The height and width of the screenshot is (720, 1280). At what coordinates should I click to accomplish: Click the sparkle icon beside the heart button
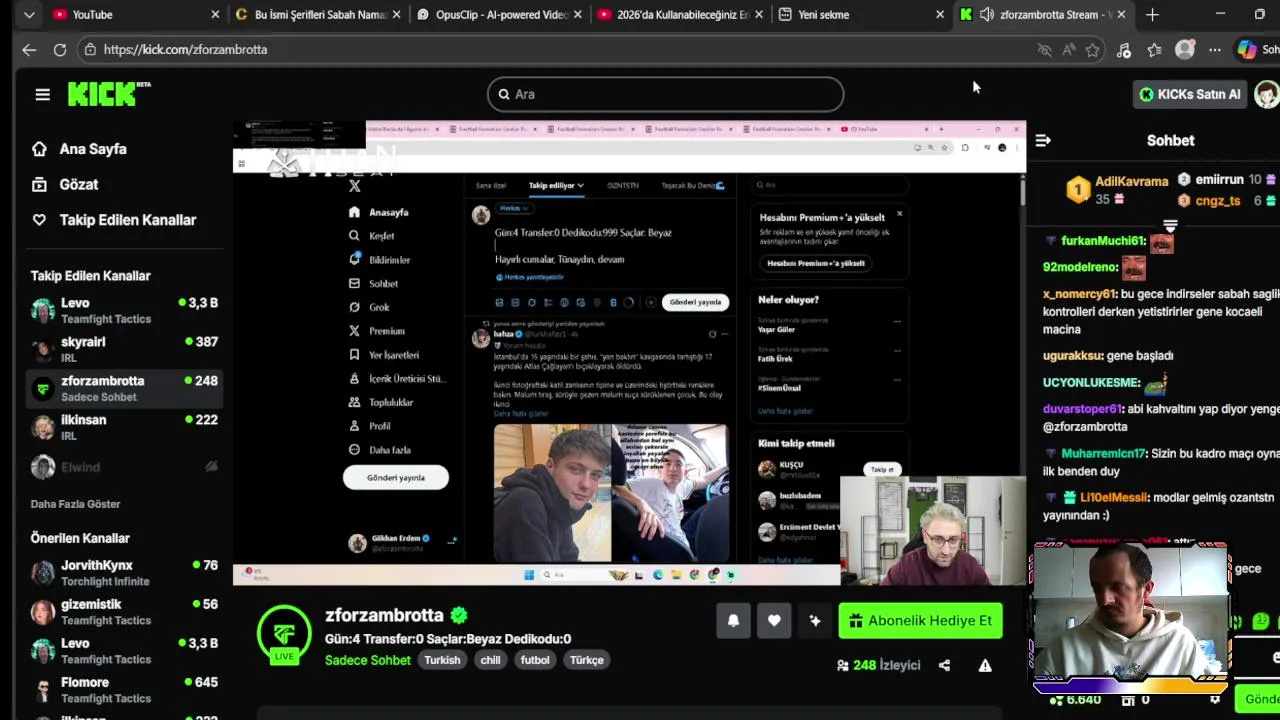(x=815, y=621)
